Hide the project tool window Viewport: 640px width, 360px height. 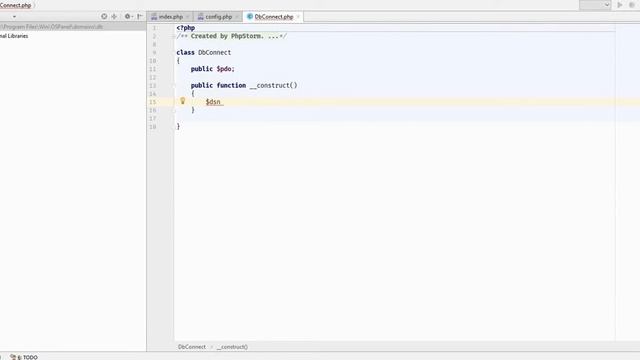coord(140,16)
